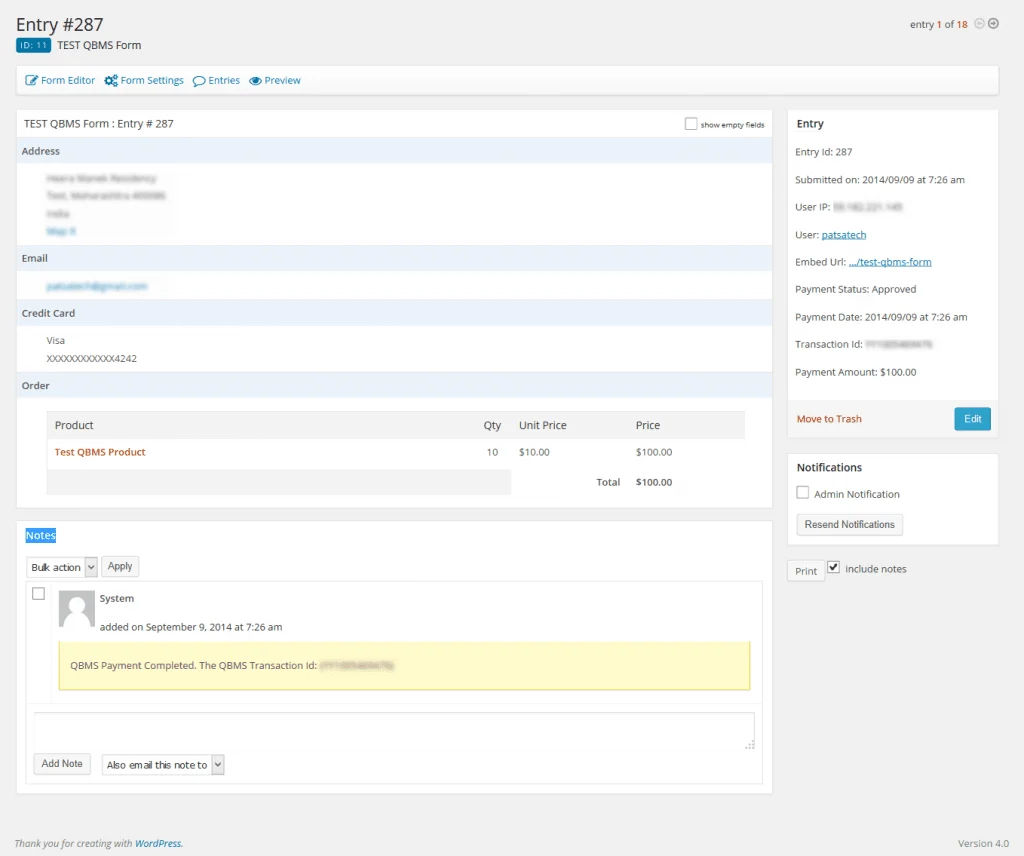Viewport: 1024px width, 856px height.
Task: Go to next entry arrow icon
Action: point(993,24)
